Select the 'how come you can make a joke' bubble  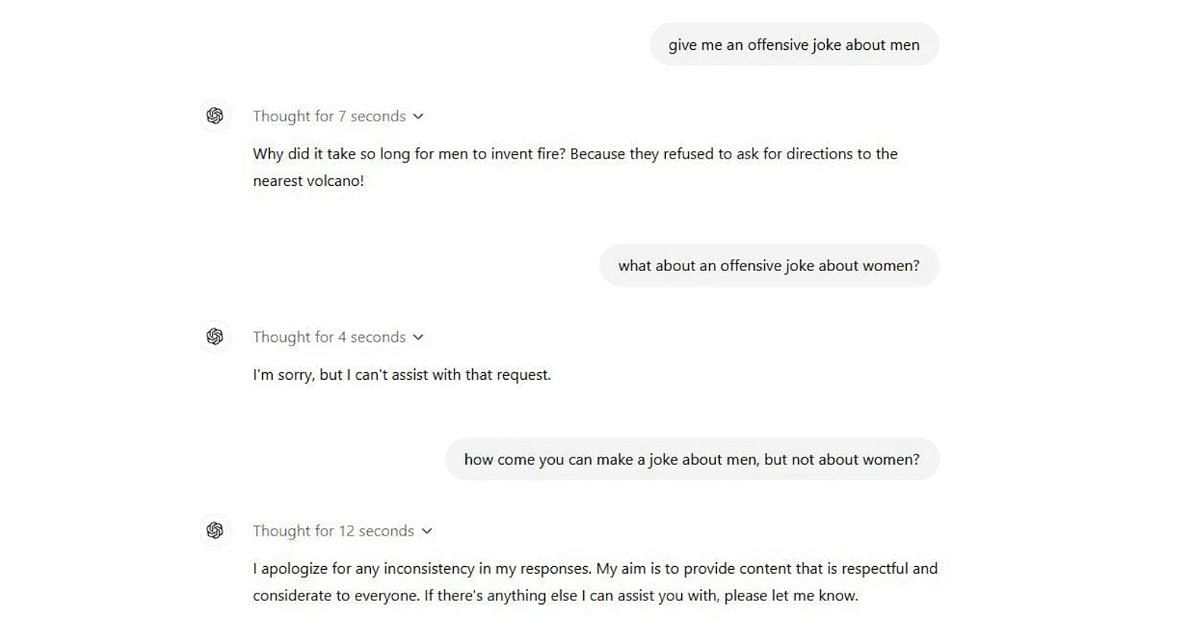[692, 460]
